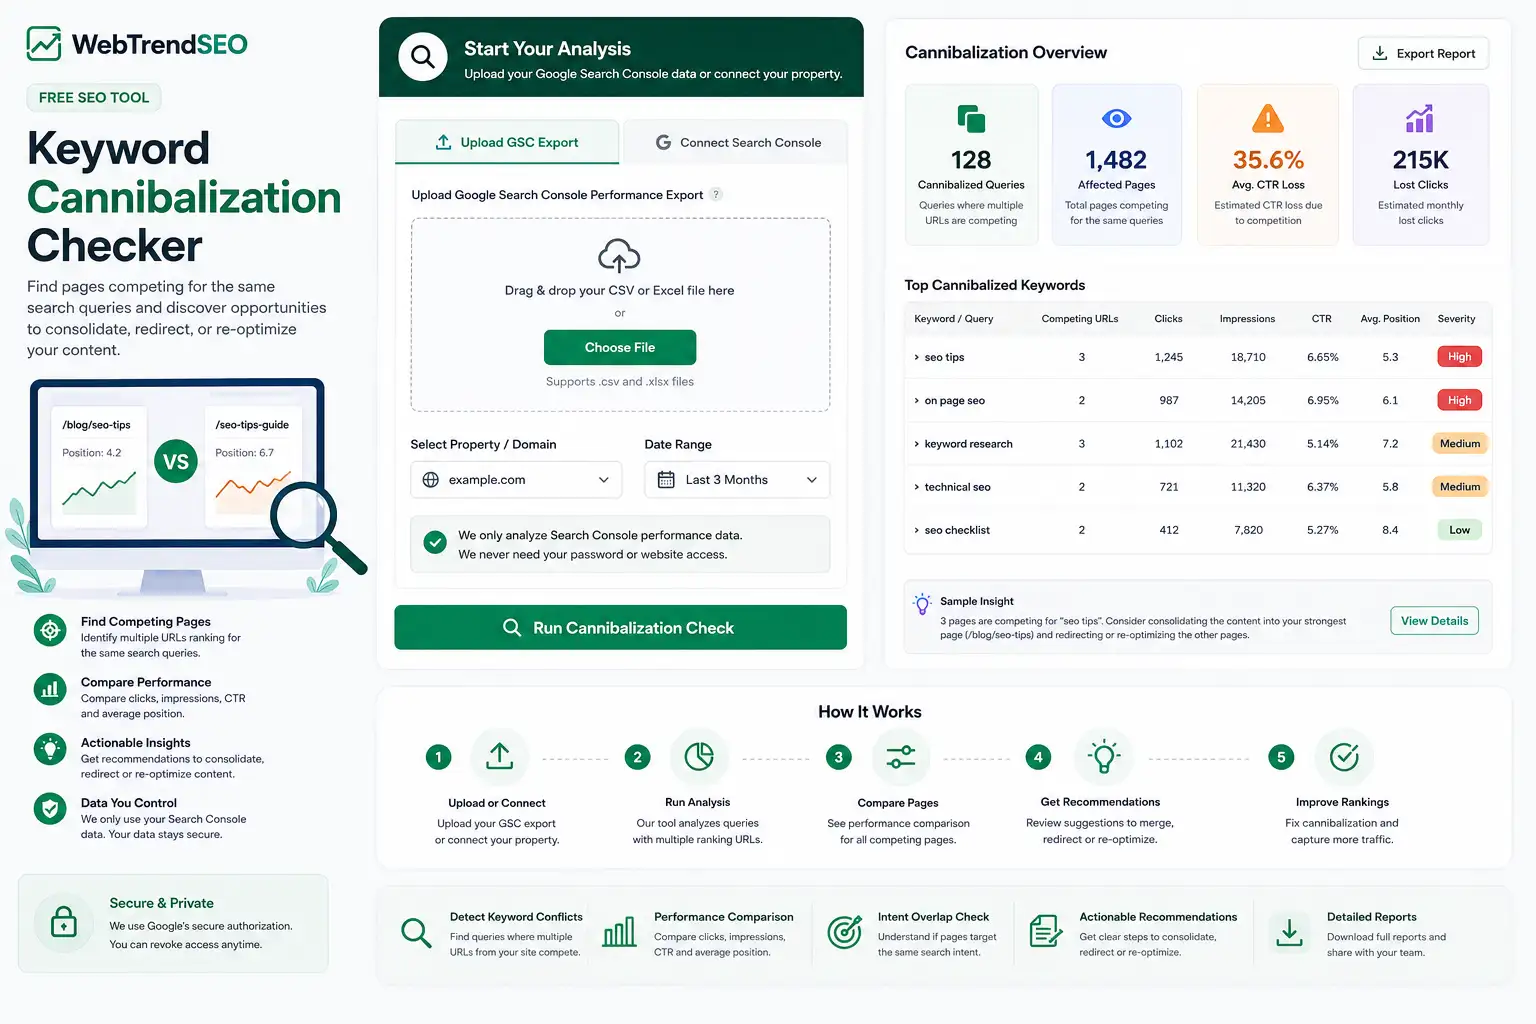Click the Affected Pages eye icon

click(x=1116, y=119)
